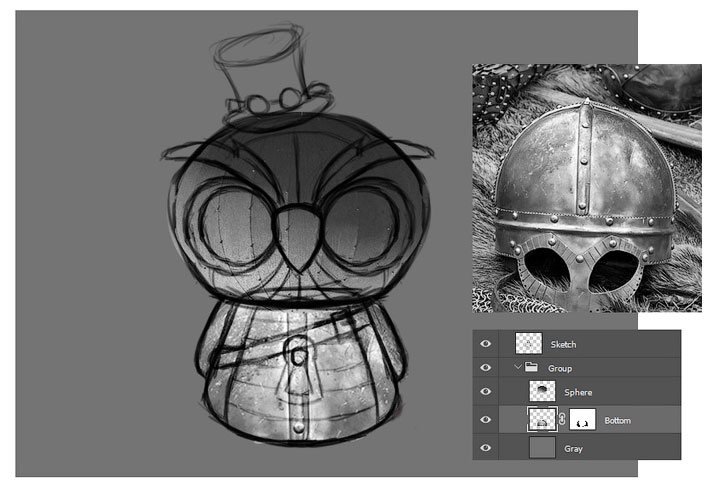Hide the Sphere layer

click(485, 392)
